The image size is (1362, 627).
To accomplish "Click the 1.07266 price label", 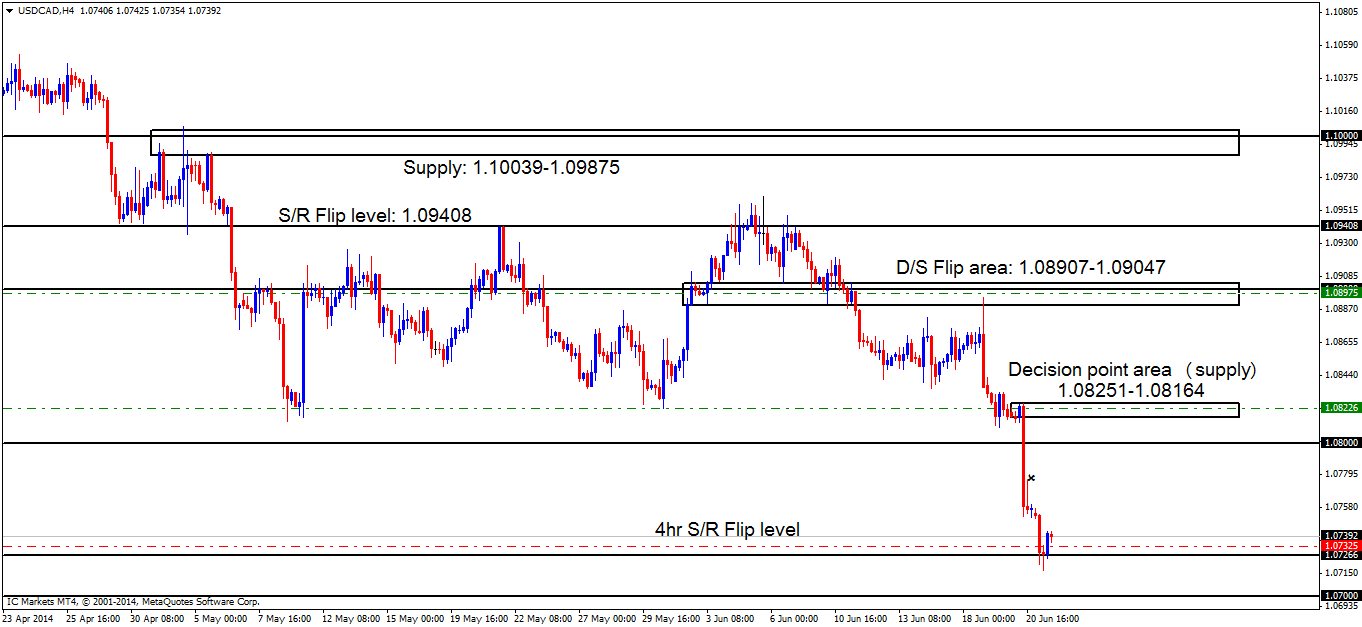I will point(1340,555).
